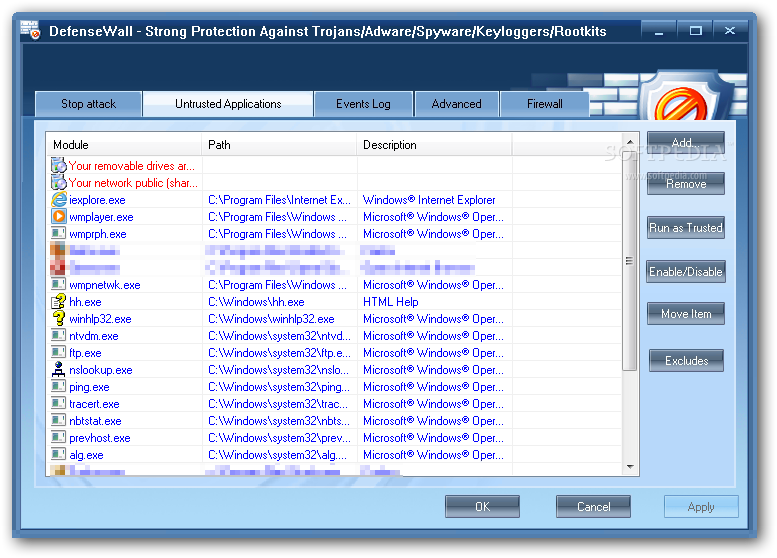Click the vertical scrollbar thumb
Screen dimensions: 777x558
(630, 261)
